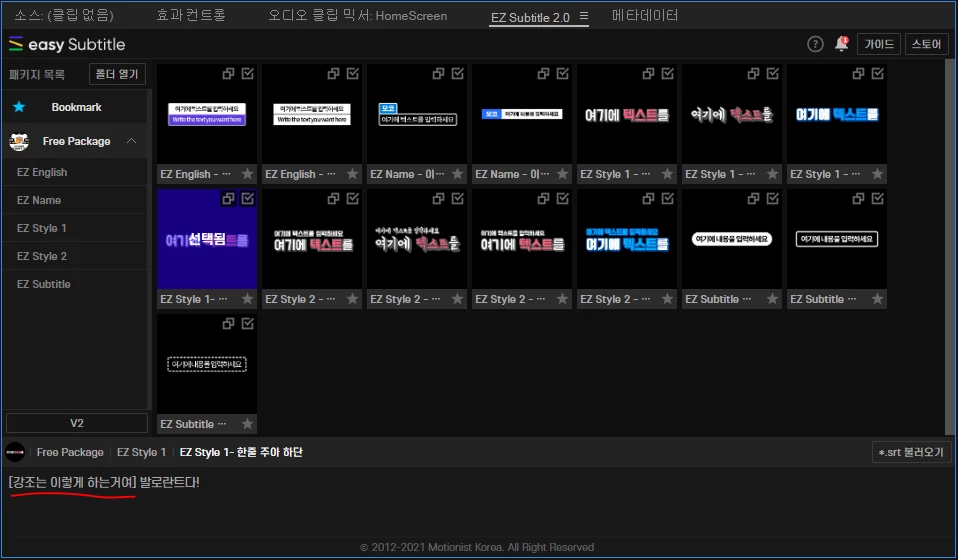Select the EZ Subtitle 2.0 tab

click(x=530, y=17)
